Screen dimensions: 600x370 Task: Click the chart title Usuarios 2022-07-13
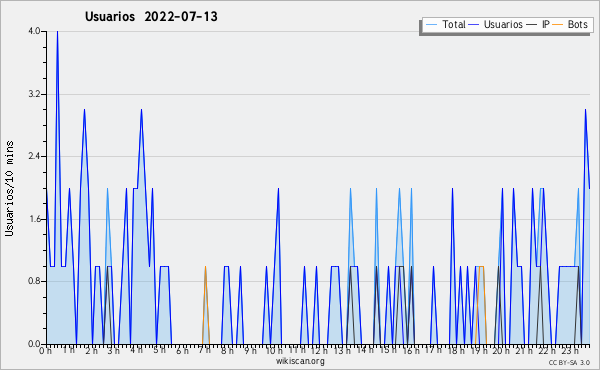pos(151,17)
